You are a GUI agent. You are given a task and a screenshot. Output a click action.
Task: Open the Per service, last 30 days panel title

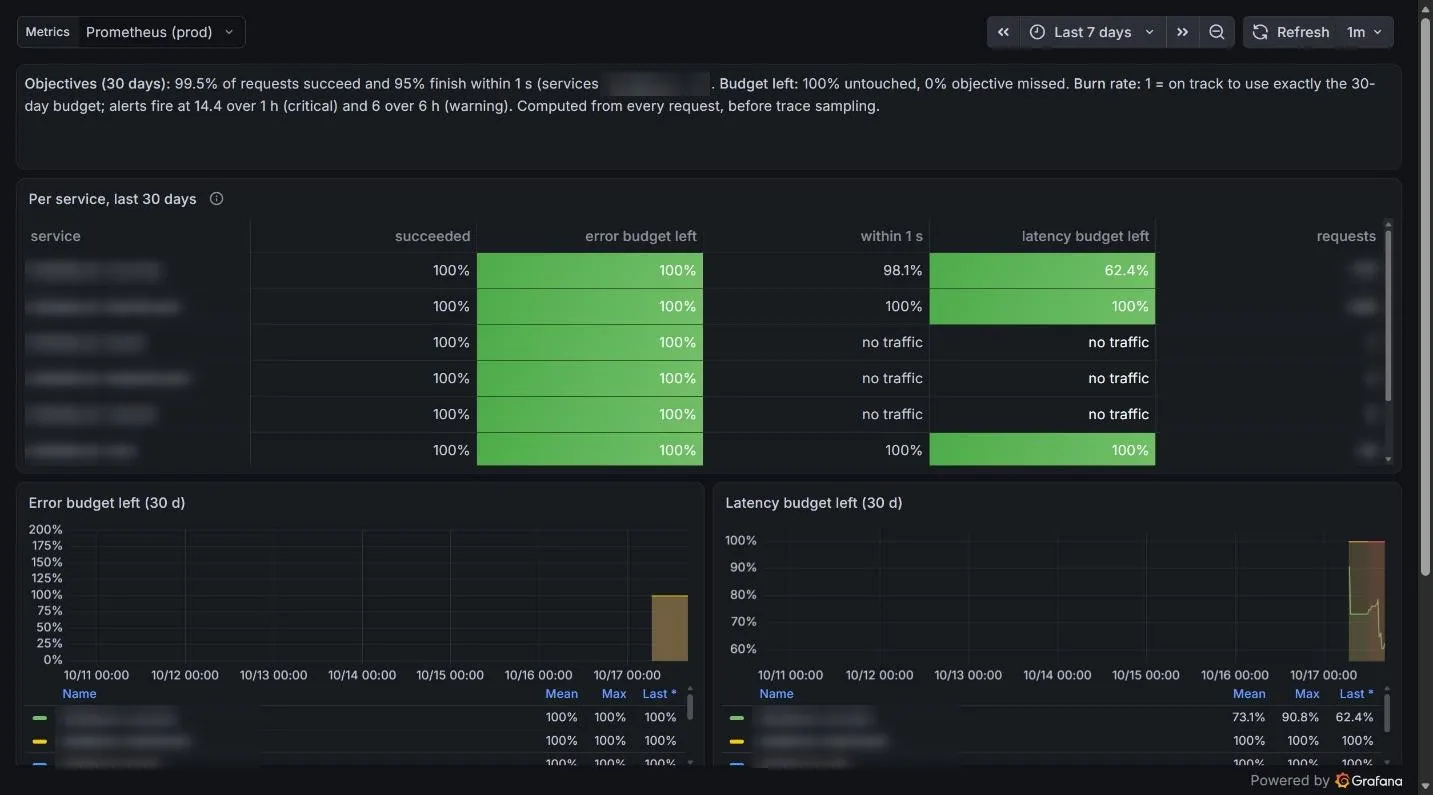(112, 199)
